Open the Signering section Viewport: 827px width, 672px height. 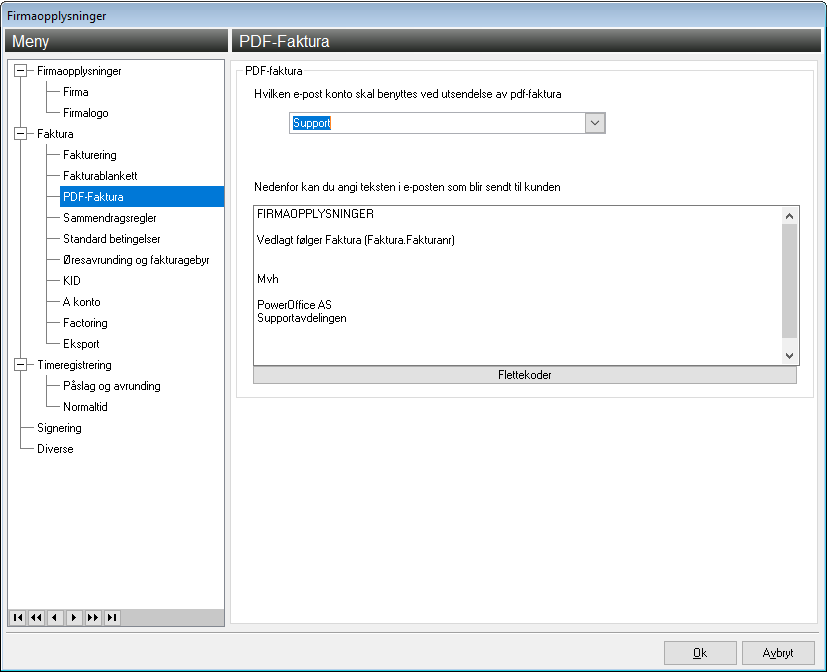pyautogui.click(x=59, y=428)
